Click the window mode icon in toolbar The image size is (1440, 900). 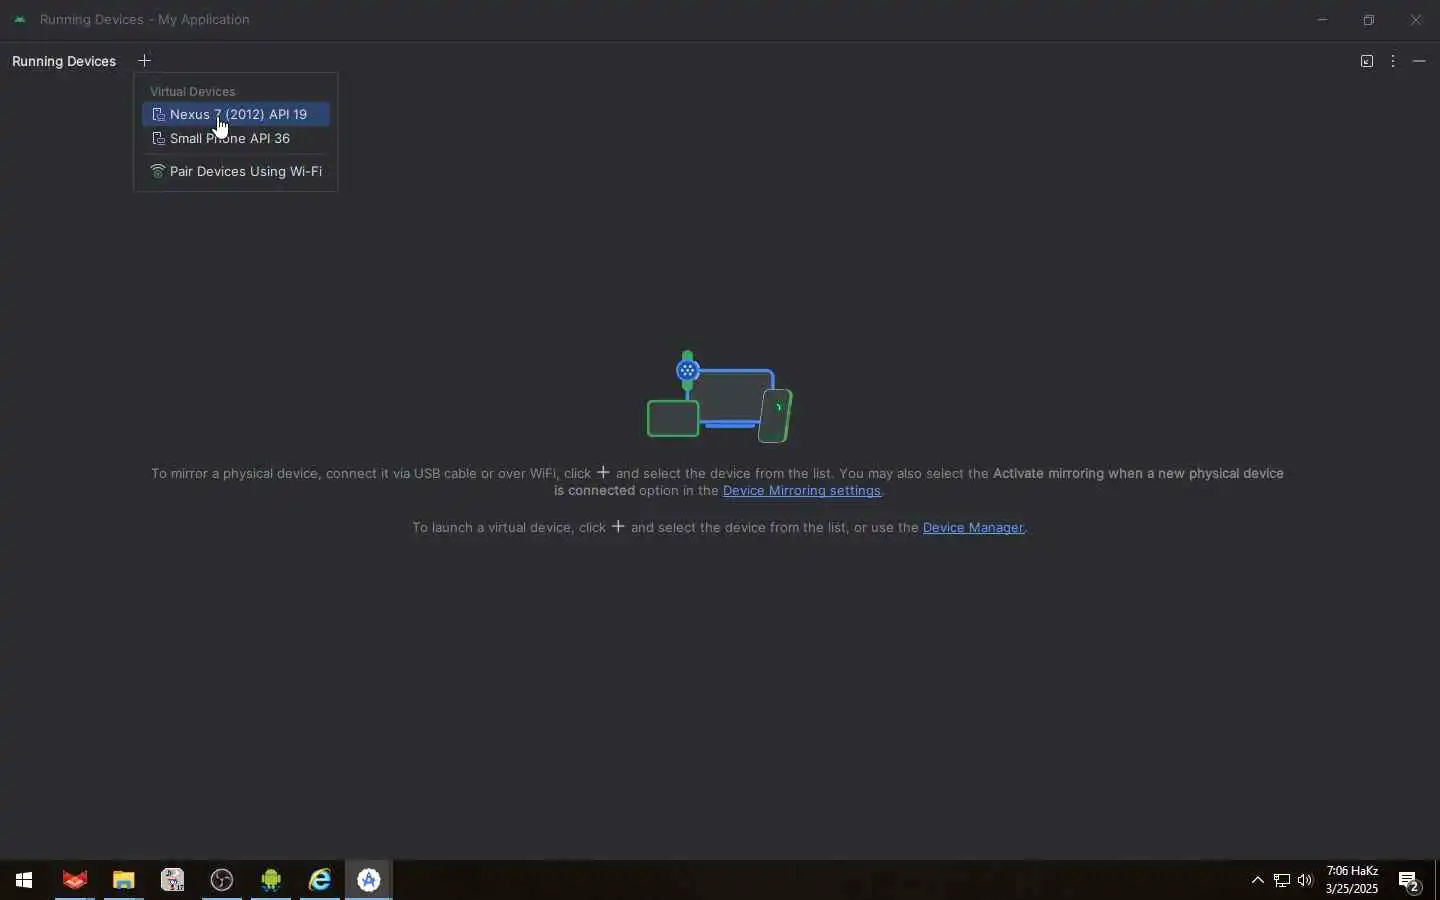(x=1367, y=61)
